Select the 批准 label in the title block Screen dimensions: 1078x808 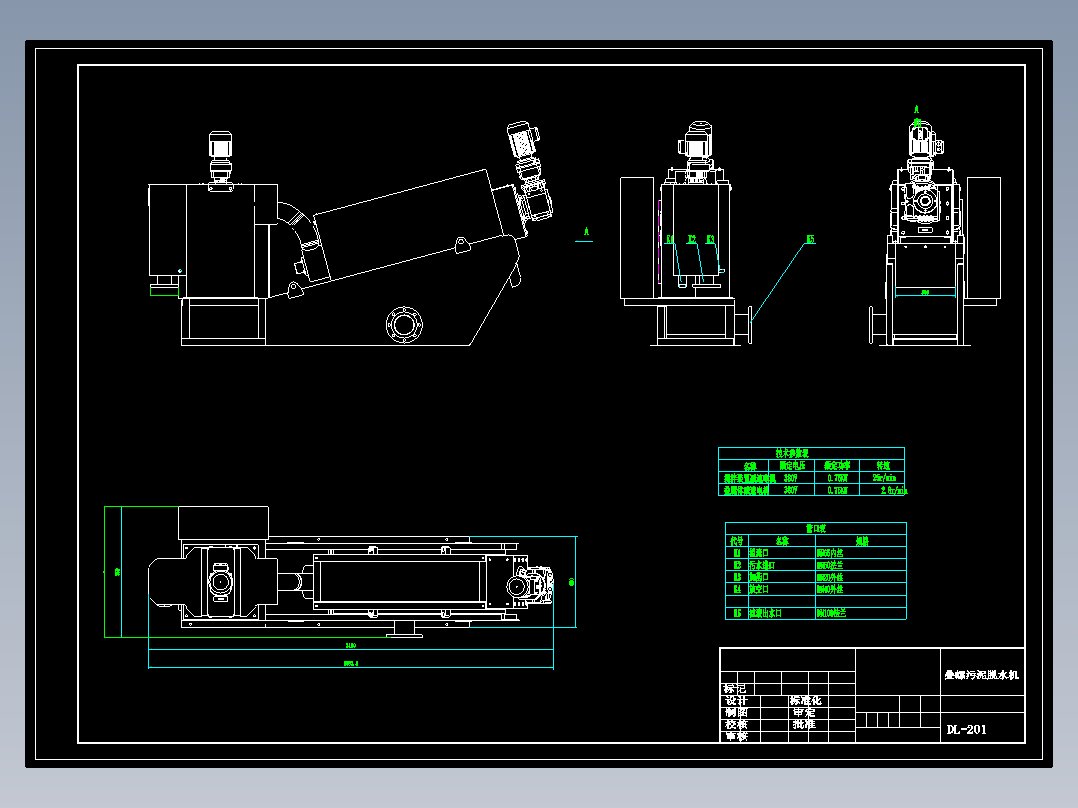tap(804, 724)
